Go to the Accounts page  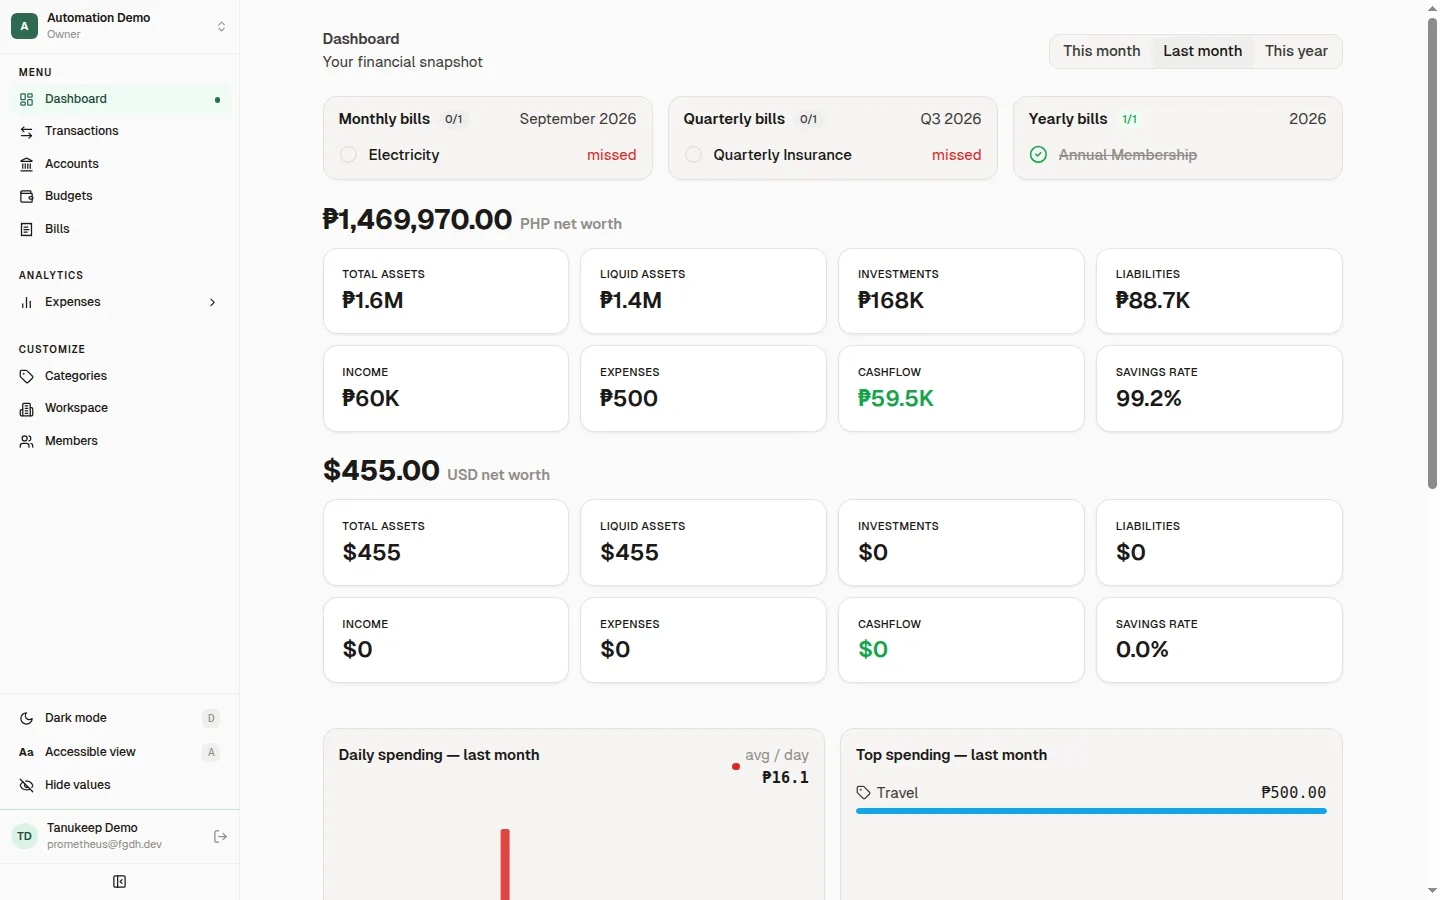tap(120, 164)
